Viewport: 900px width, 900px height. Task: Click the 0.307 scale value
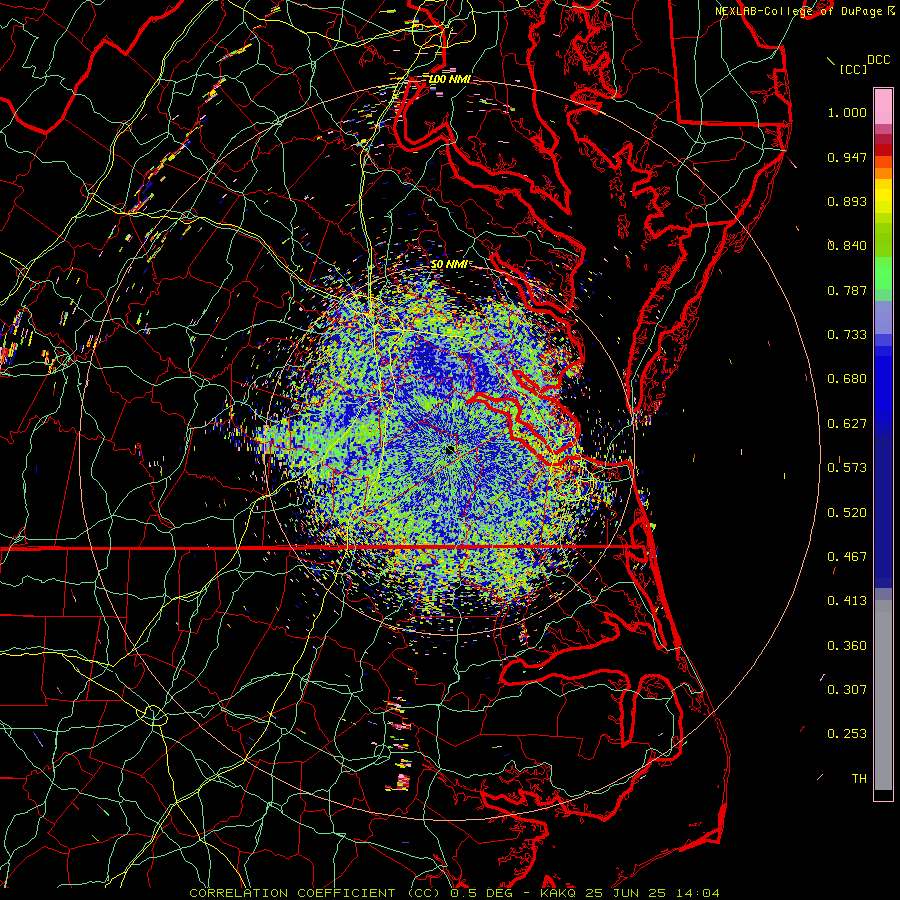pos(847,690)
